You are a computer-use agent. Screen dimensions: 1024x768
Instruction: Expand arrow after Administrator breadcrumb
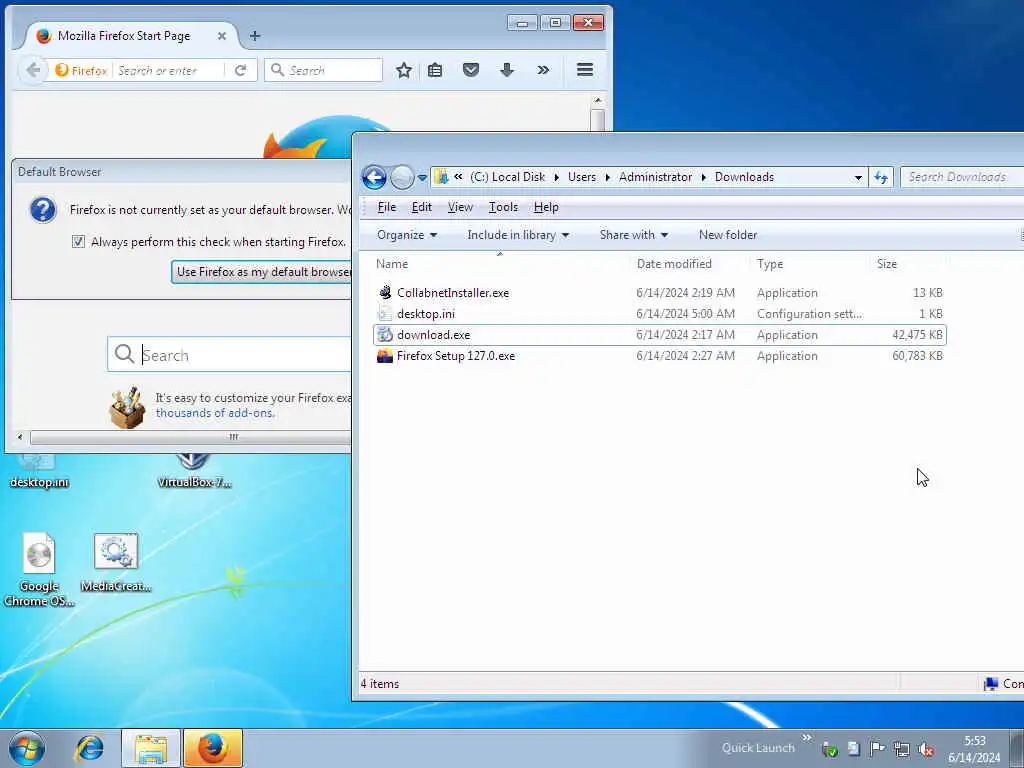pos(703,177)
